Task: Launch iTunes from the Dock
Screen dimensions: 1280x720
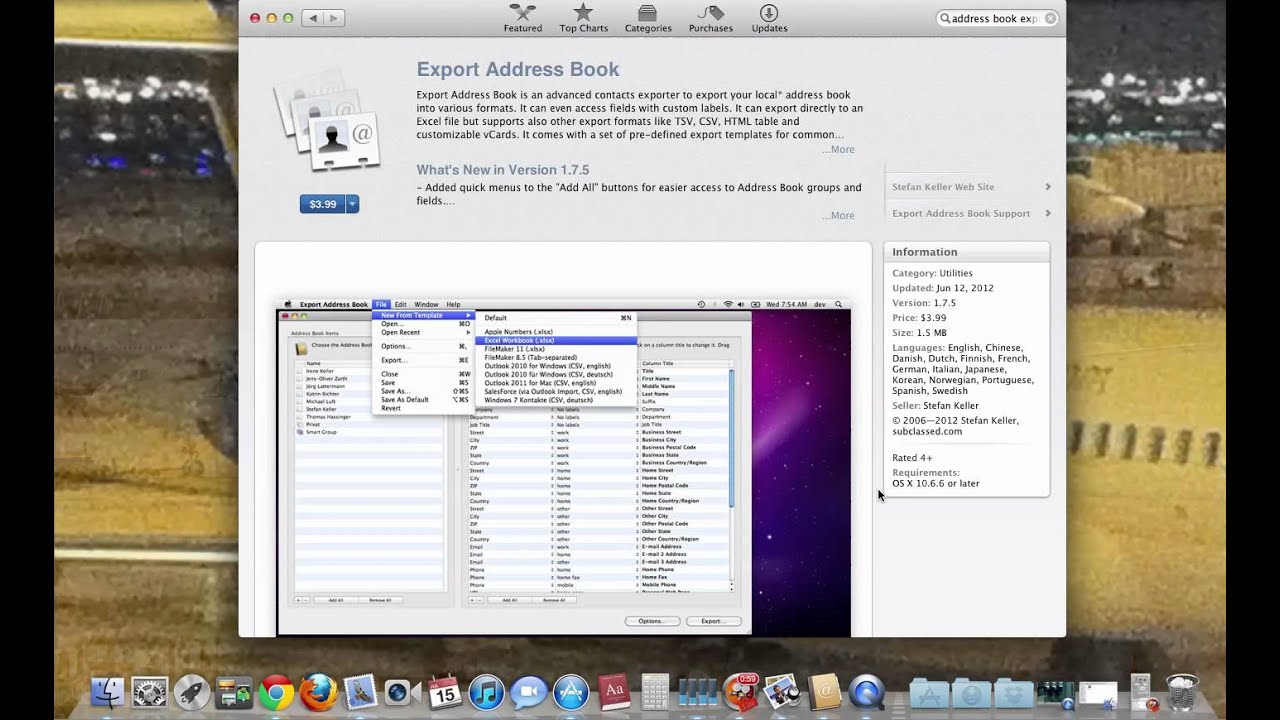Action: pyautogui.click(x=487, y=692)
